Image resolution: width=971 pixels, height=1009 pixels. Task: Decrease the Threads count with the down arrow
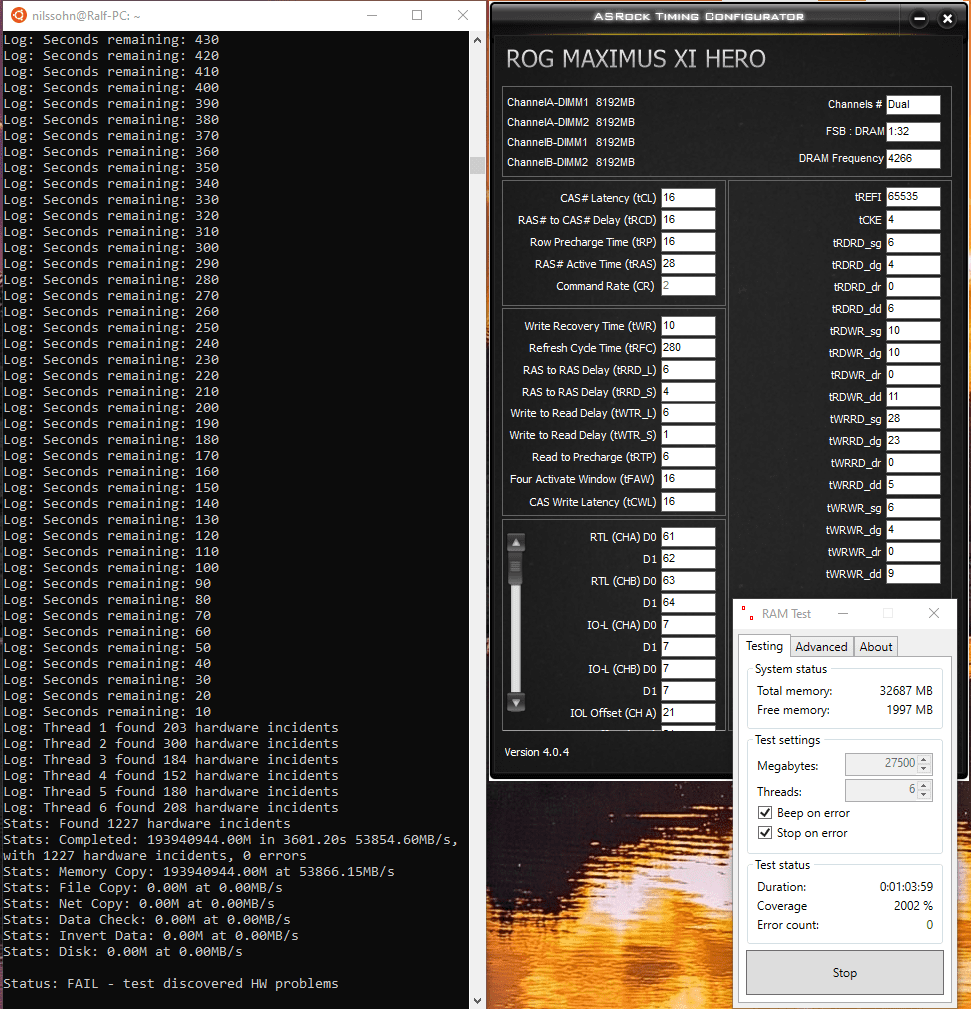pos(924,794)
